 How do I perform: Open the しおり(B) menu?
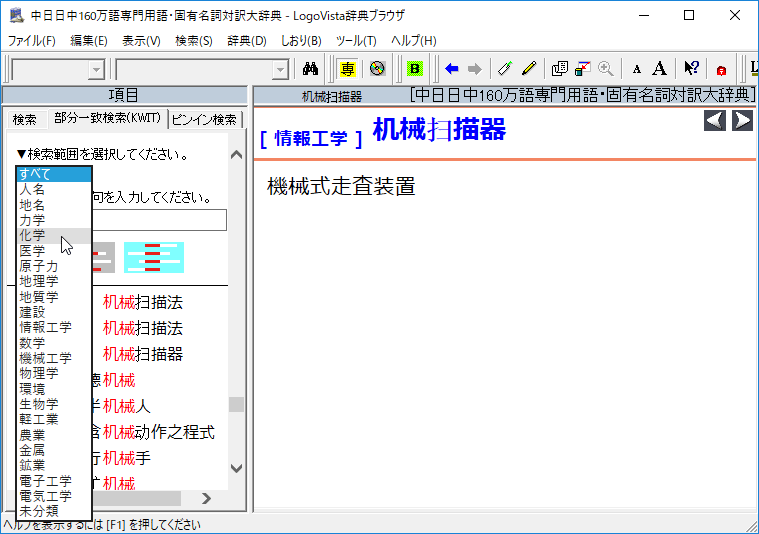[301, 41]
